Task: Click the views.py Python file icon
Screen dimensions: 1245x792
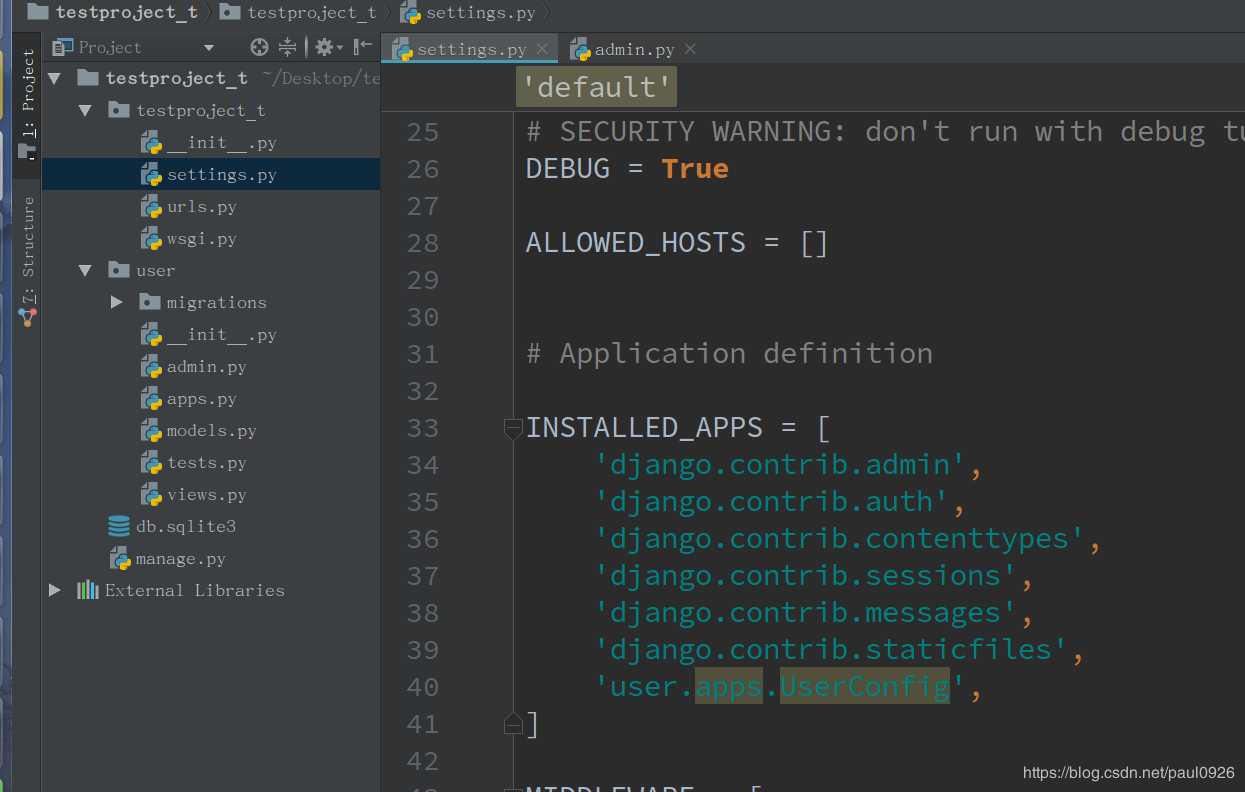Action: click(151, 494)
